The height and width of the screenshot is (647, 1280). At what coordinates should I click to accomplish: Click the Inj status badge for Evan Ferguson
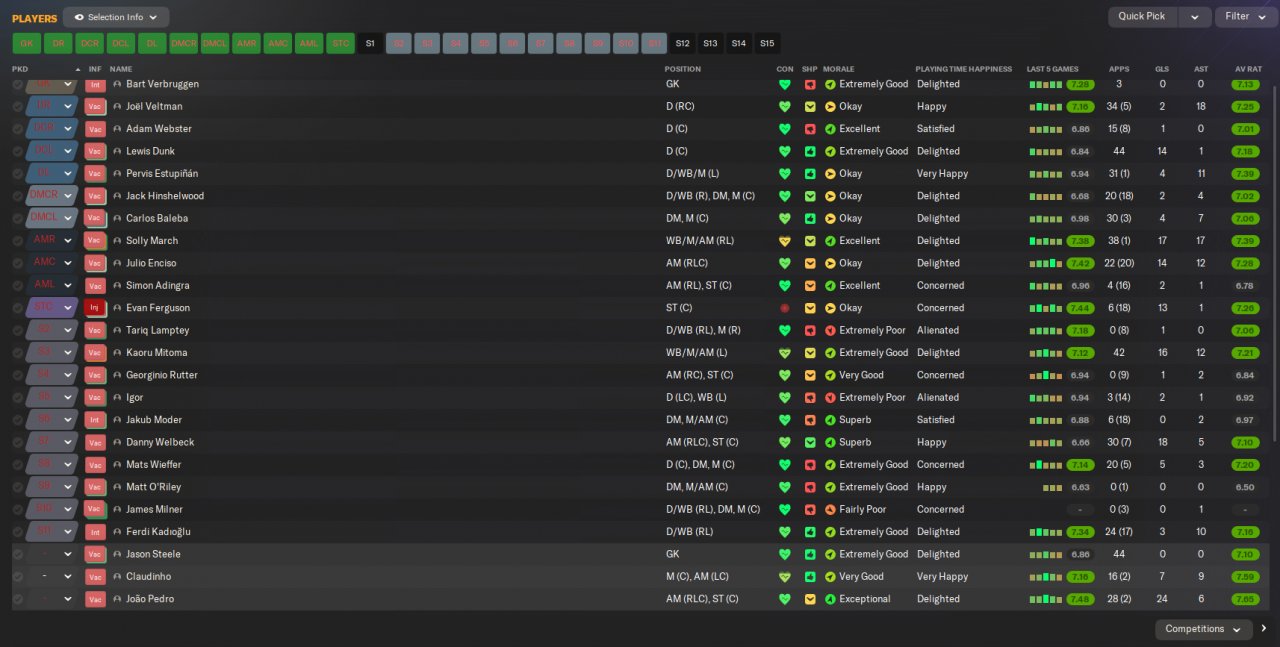[95, 308]
